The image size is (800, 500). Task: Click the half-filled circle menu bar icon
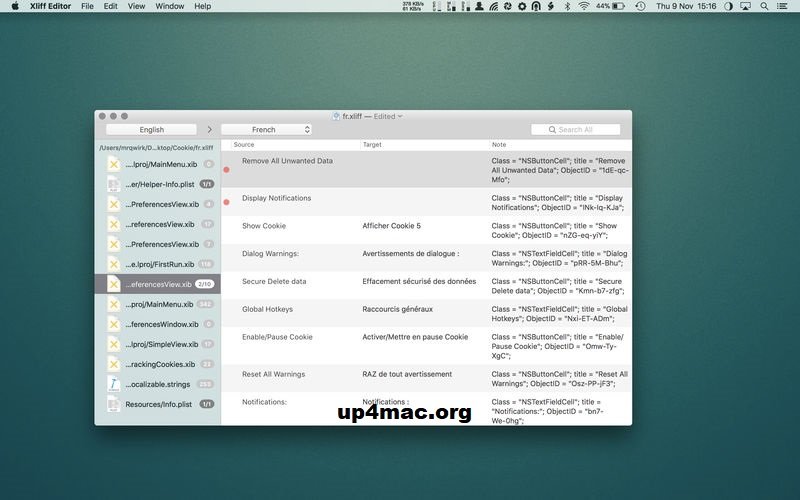[729, 6]
